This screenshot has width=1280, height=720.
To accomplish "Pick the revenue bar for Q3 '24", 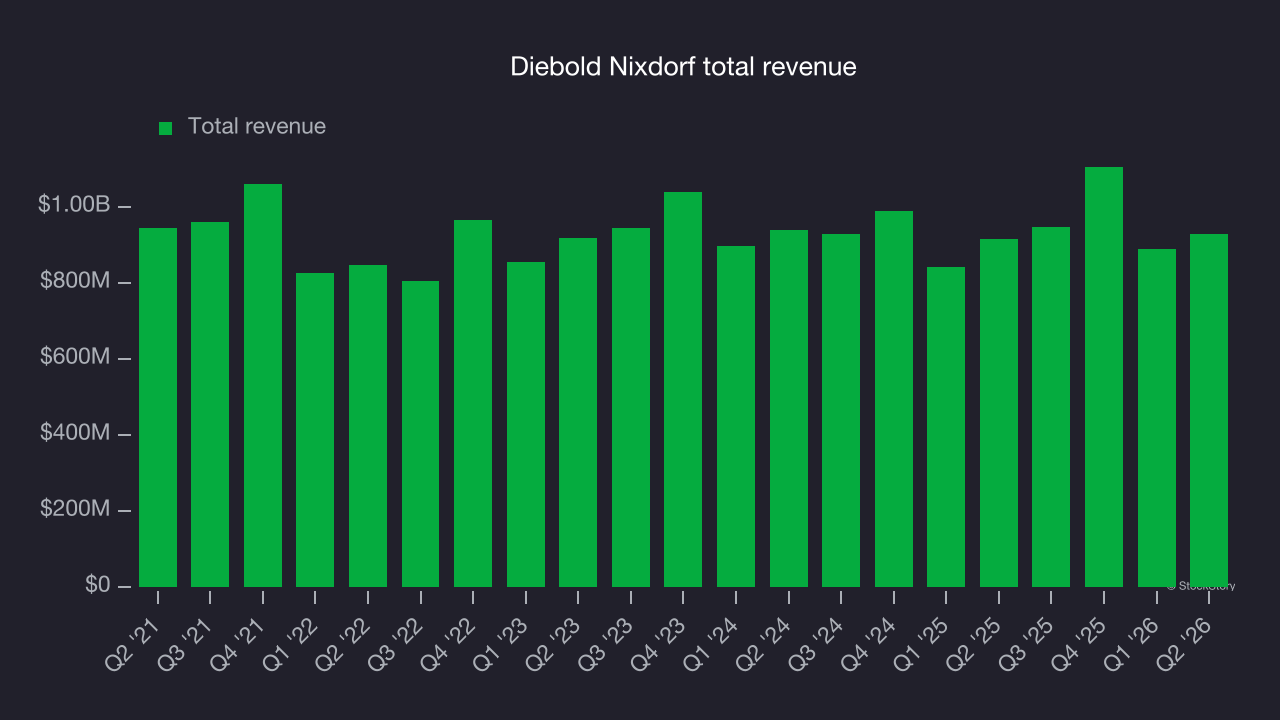I will pos(841,410).
